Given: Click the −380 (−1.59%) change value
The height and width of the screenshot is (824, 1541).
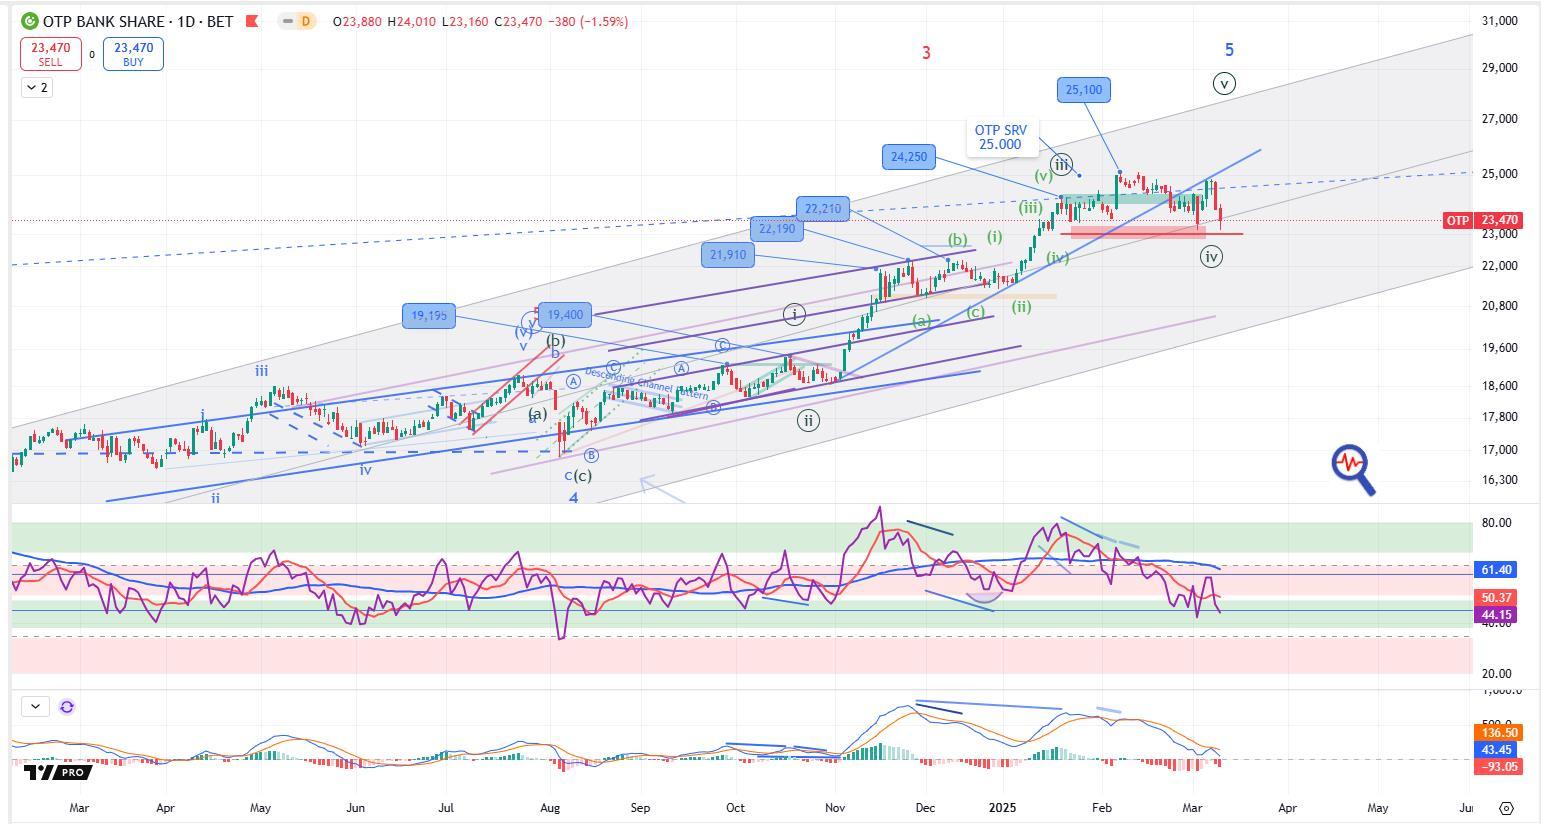Looking at the screenshot, I should (588, 21).
